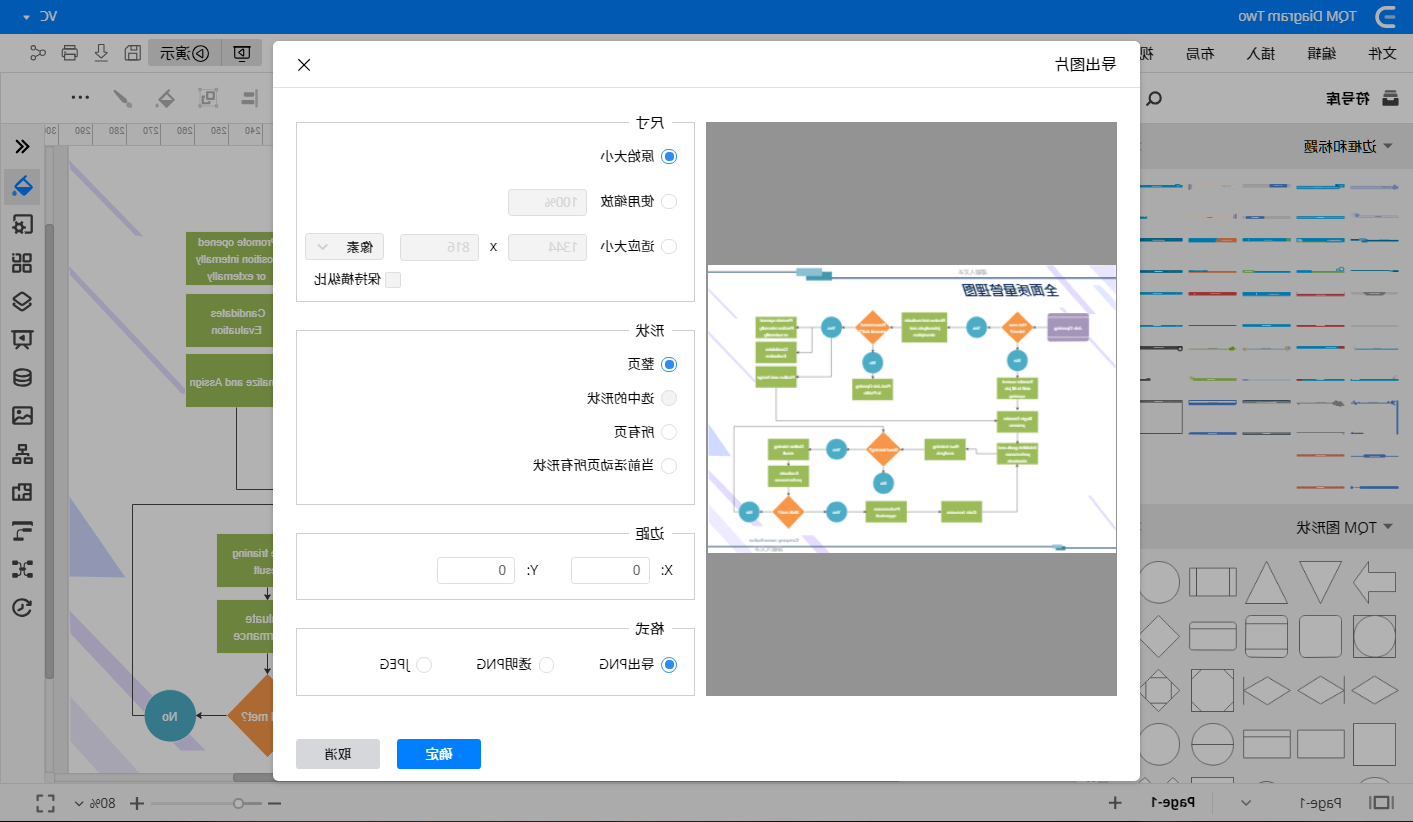The width and height of the screenshot is (1413, 822).
Task: Open the 布局 menu
Action: pos(1199,53)
